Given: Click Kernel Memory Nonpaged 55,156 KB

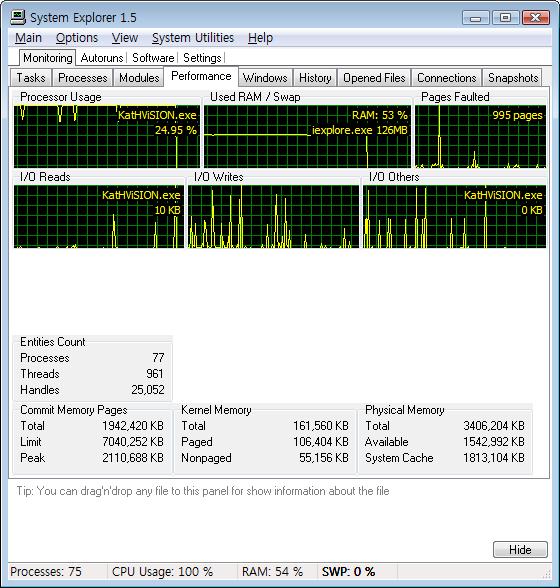Looking at the screenshot, I should 324,458.
